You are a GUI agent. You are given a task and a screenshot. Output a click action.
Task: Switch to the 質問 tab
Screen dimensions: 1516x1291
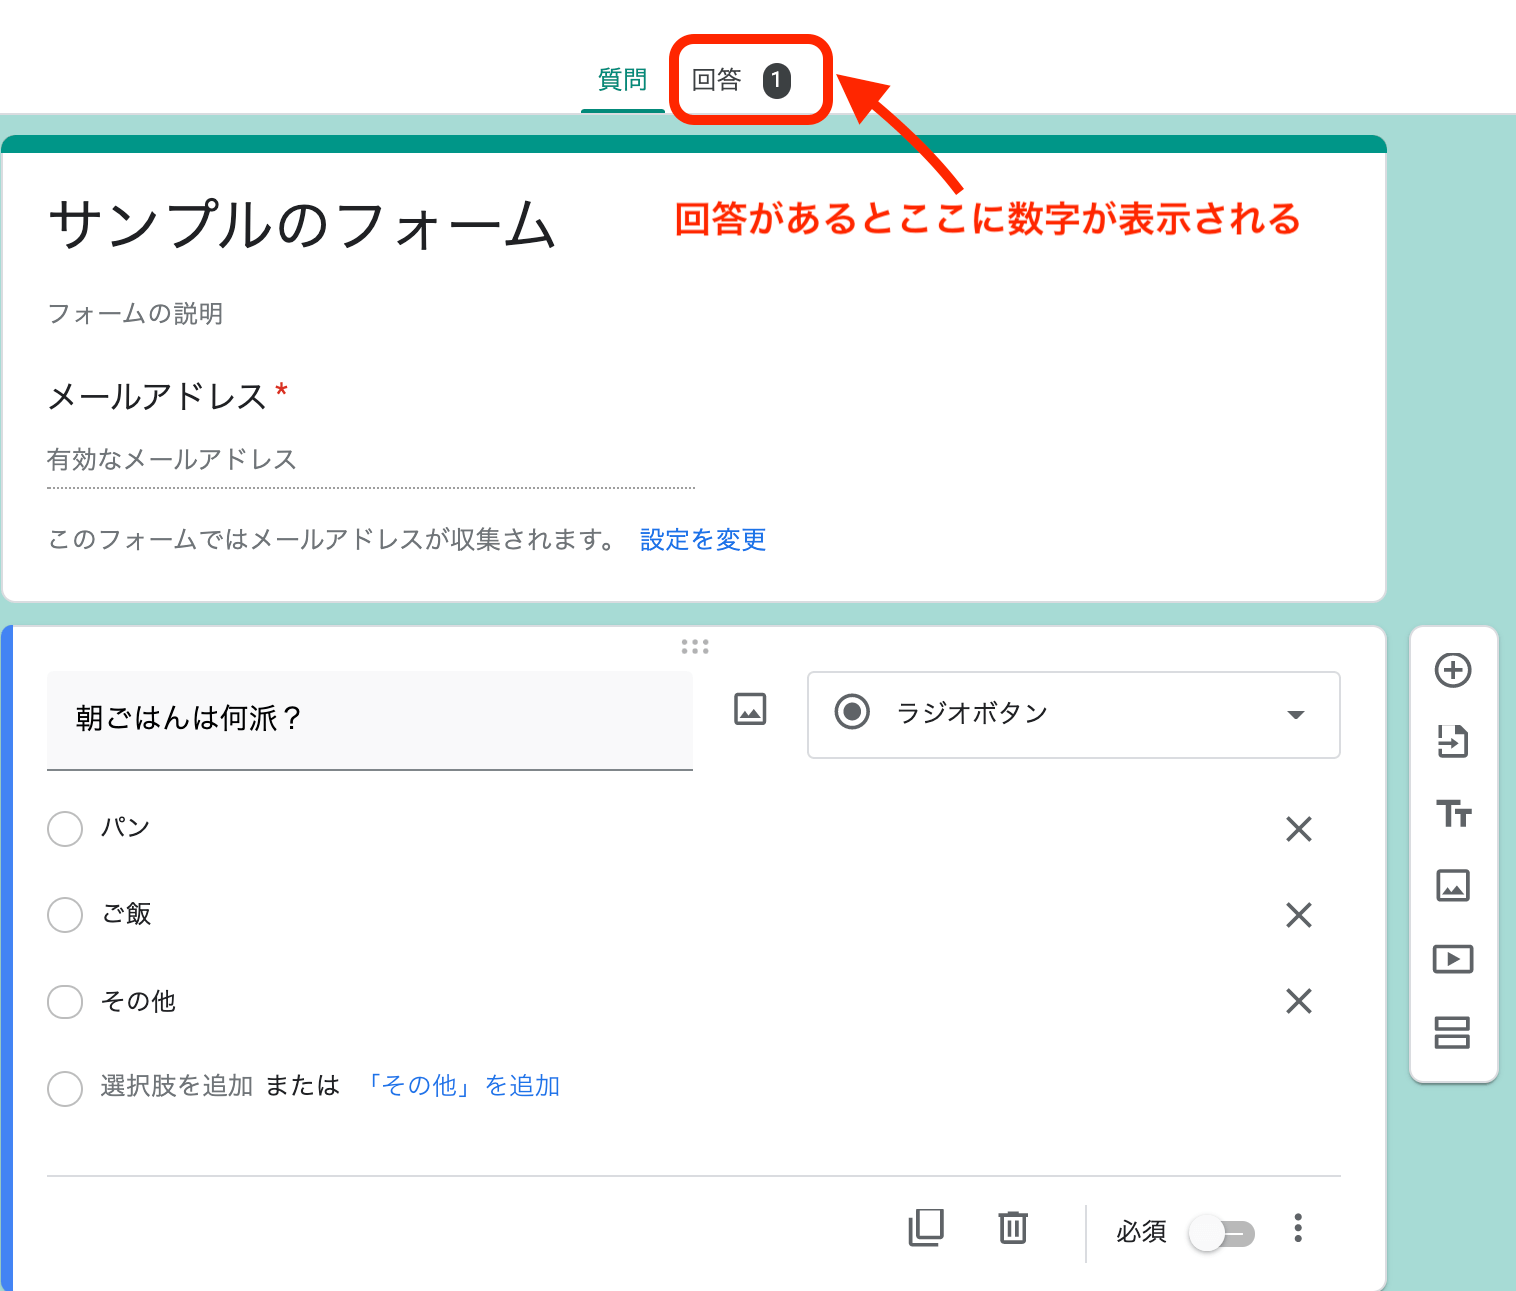[x=622, y=80]
